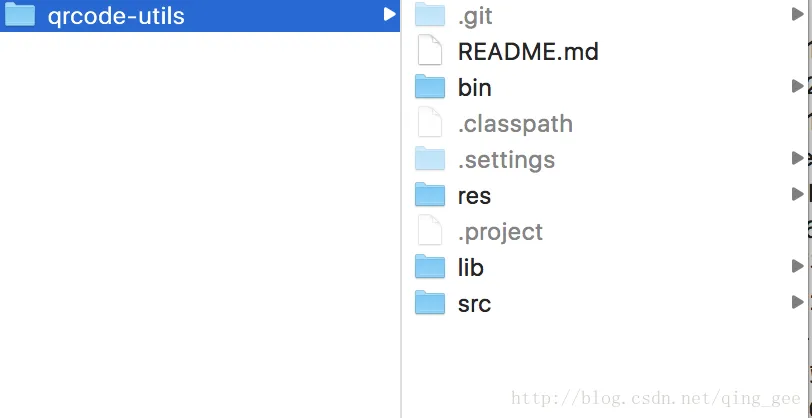Select the src folder name

click(474, 304)
